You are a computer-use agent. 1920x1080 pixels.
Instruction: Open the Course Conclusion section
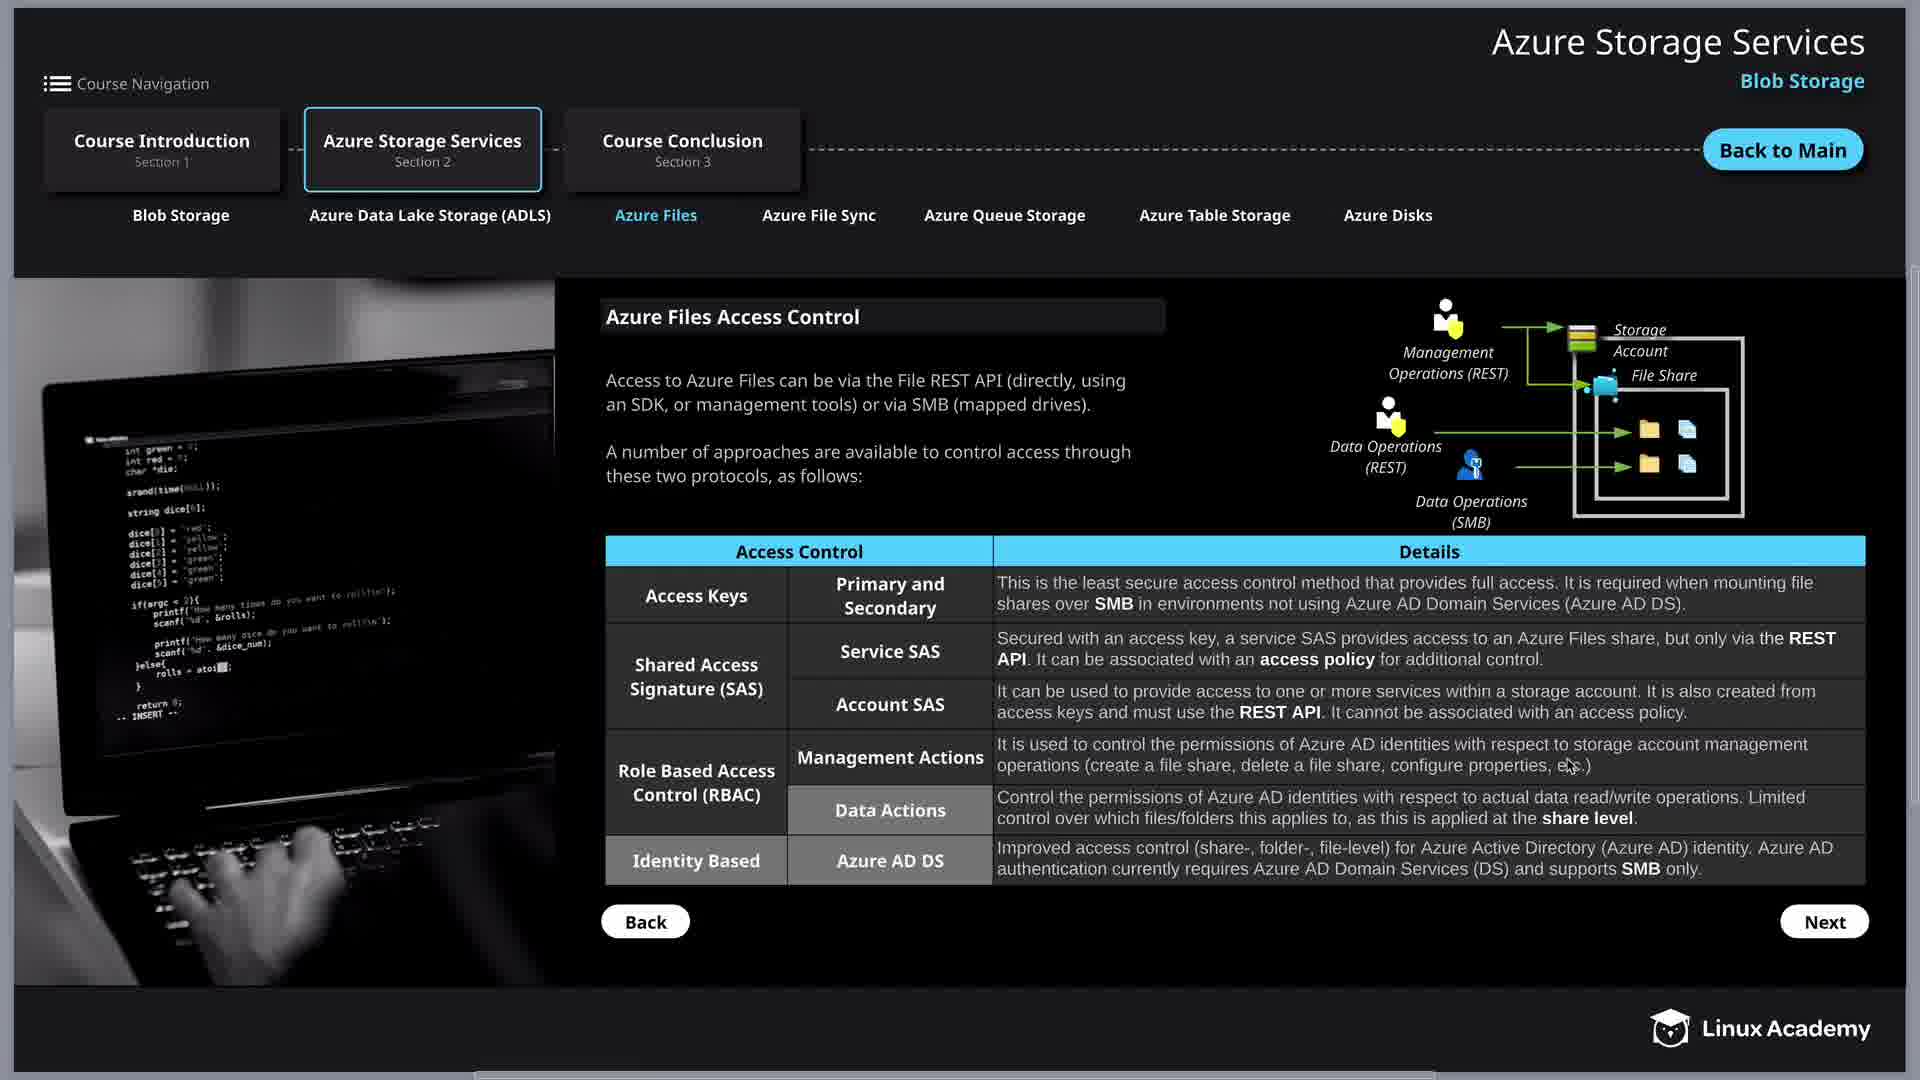pos(682,149)
